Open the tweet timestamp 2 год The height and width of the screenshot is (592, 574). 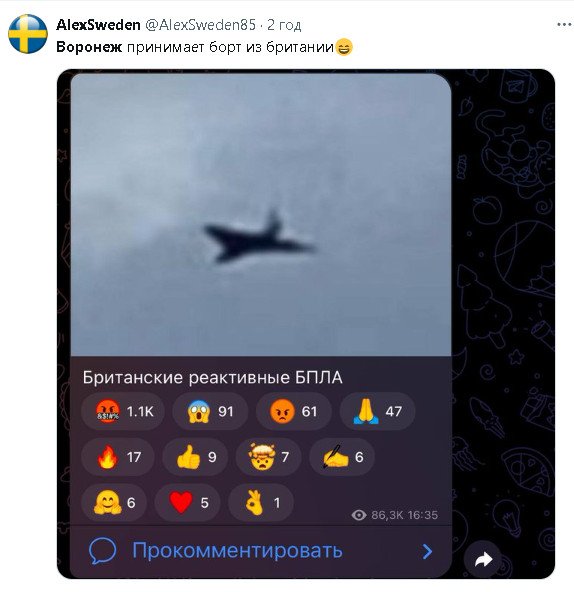point(284,25)
